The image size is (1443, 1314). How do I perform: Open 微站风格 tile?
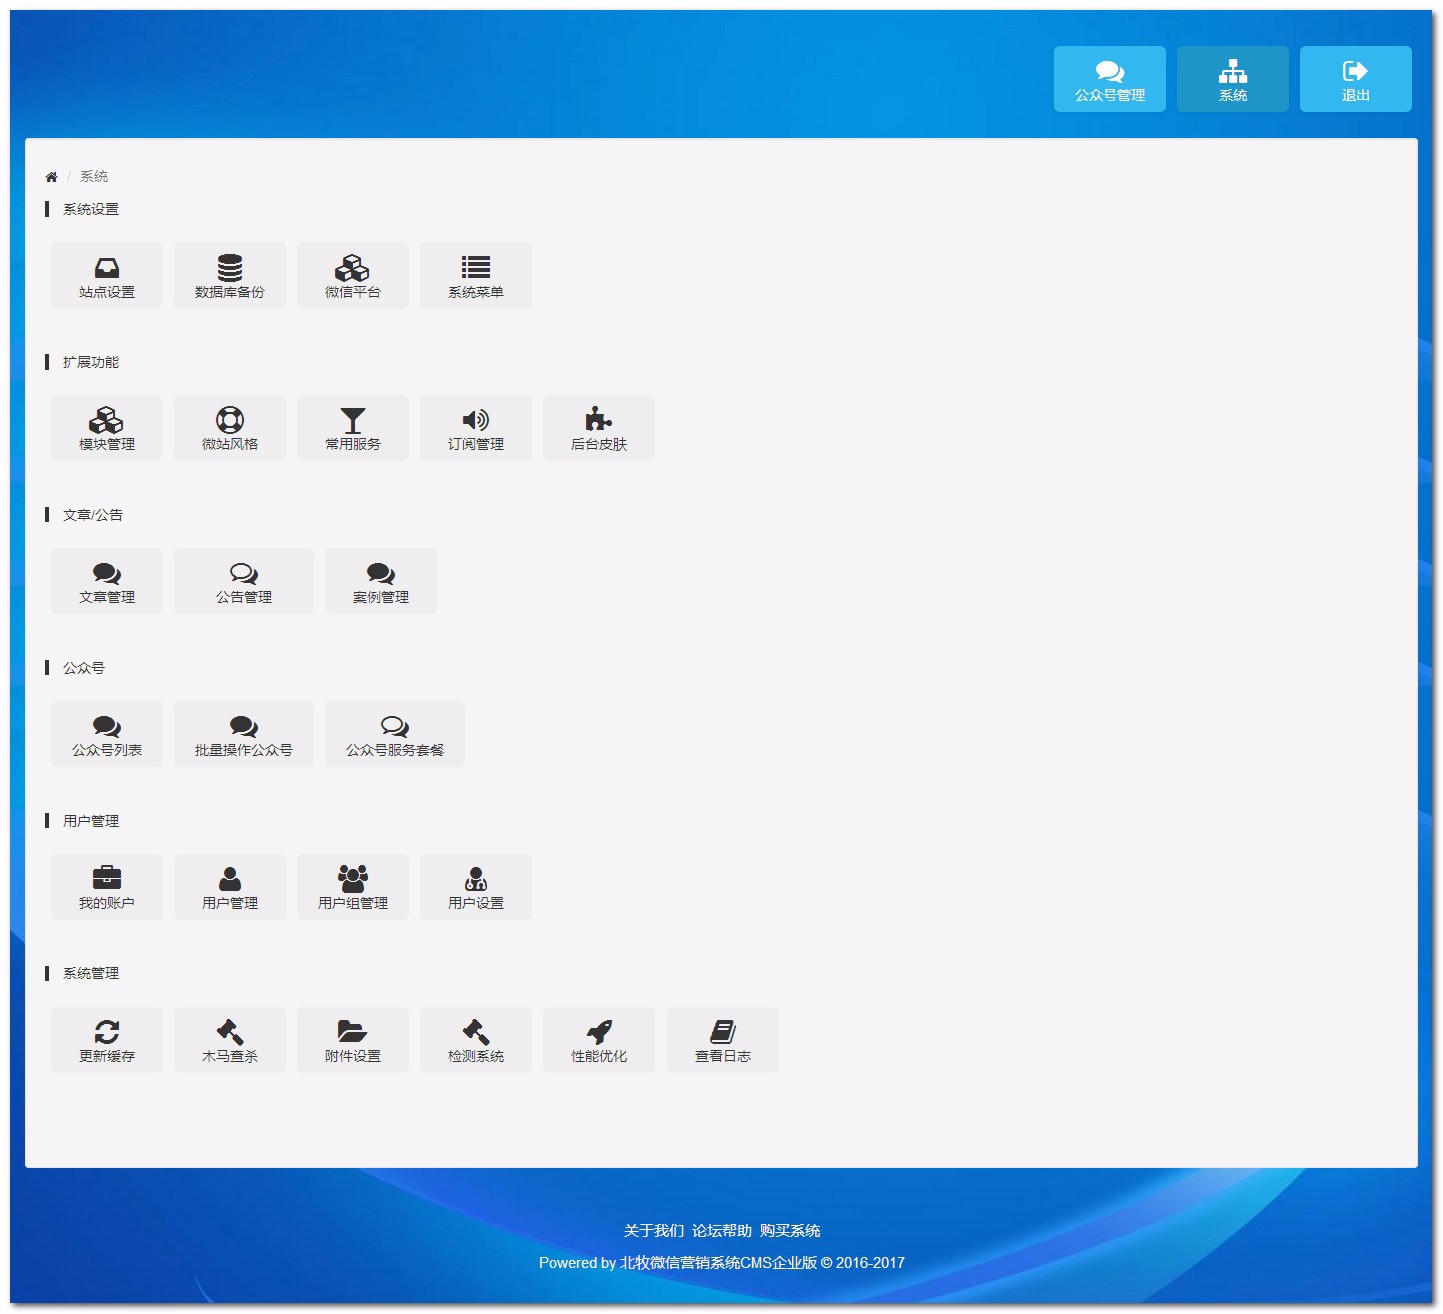point(230,428)
